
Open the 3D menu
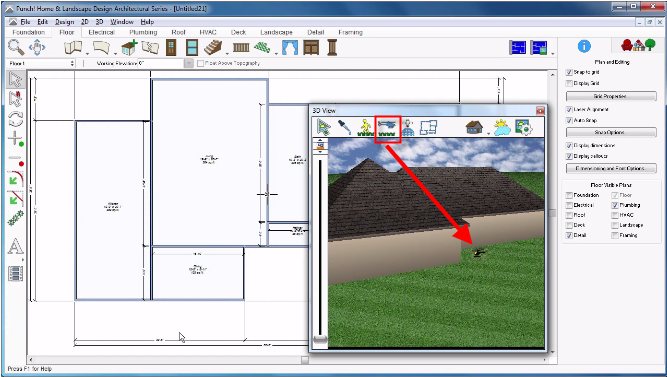99,22
